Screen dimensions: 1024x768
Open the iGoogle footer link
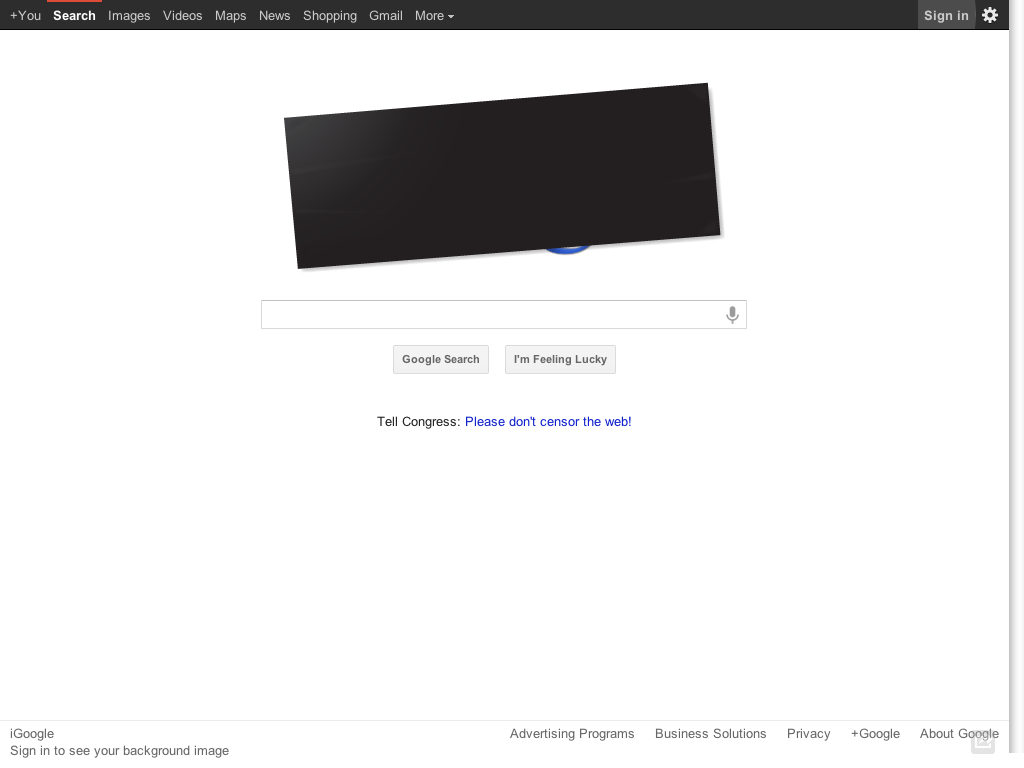[x=32, y=733]
